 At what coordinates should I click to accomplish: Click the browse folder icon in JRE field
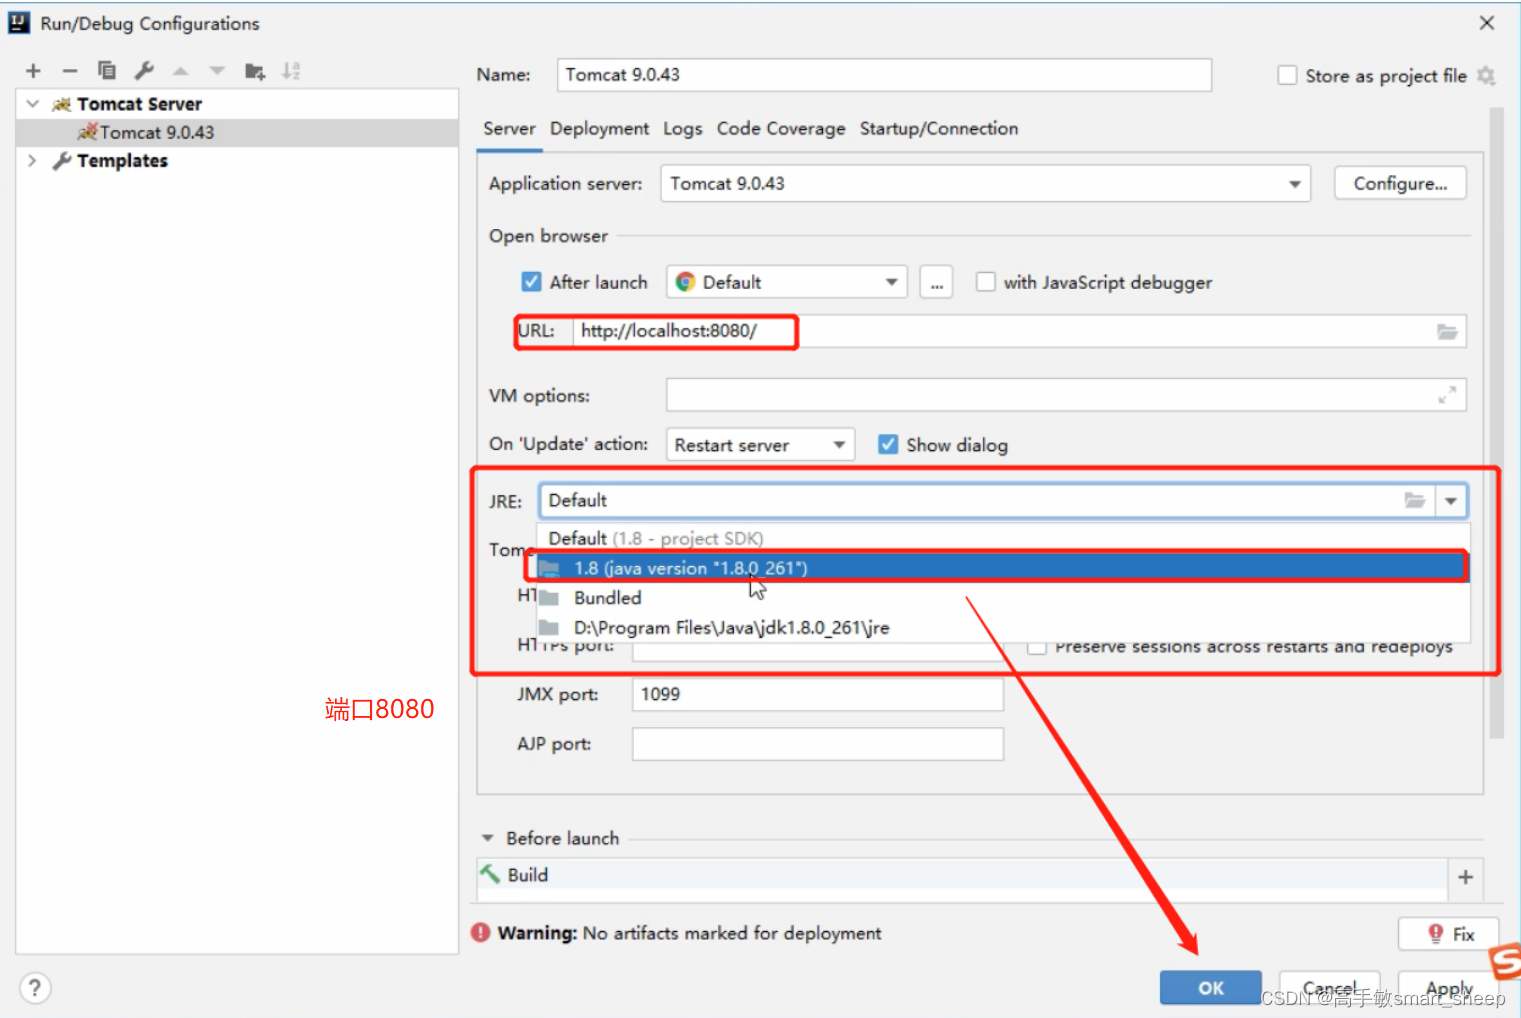tap(1414, 500)
